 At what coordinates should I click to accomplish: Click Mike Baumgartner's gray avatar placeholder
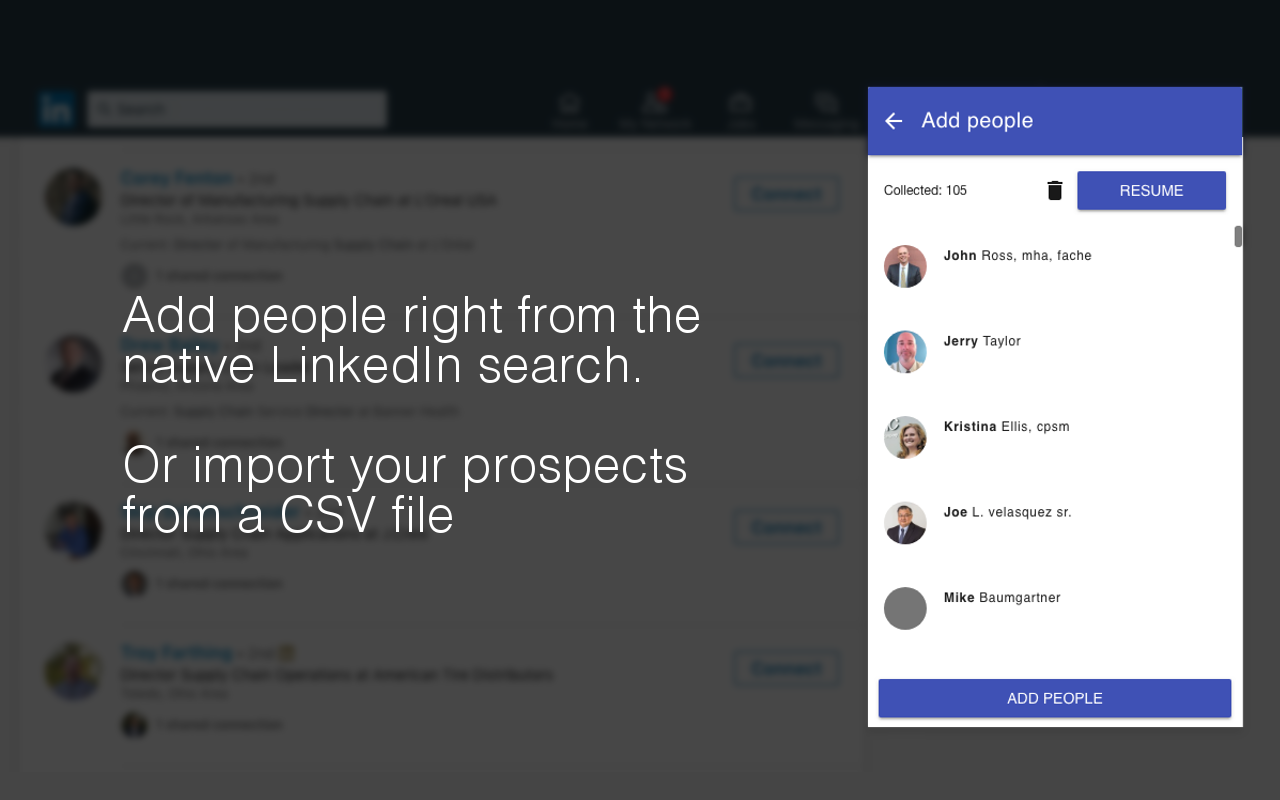905,608
